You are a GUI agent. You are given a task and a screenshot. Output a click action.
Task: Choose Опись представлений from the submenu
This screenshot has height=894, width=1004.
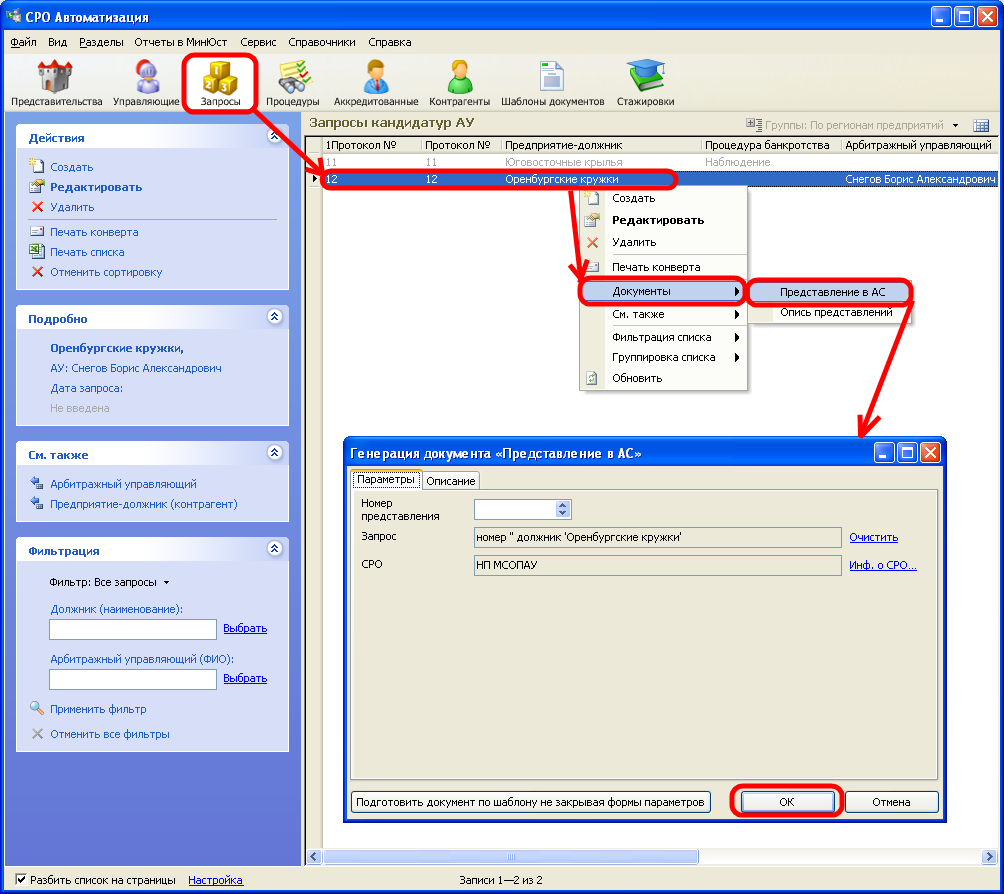click(x=835, y=313)
